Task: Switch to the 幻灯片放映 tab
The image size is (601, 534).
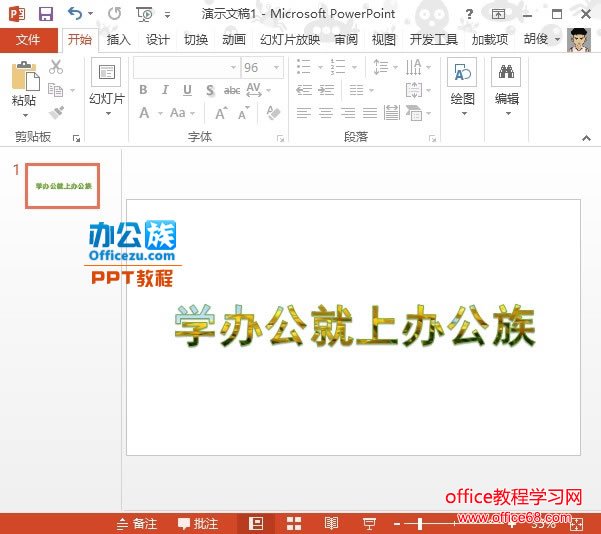Action: [290, 39]
